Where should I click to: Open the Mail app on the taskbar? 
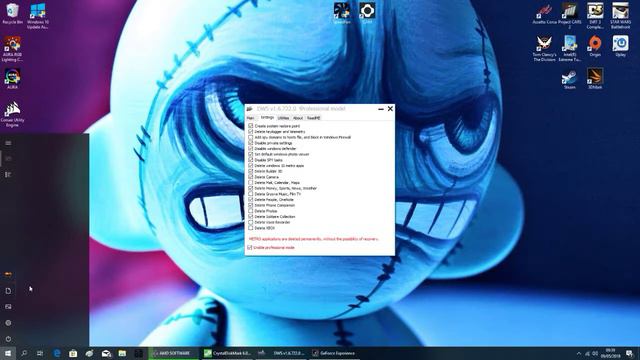[x=106, y=353]
